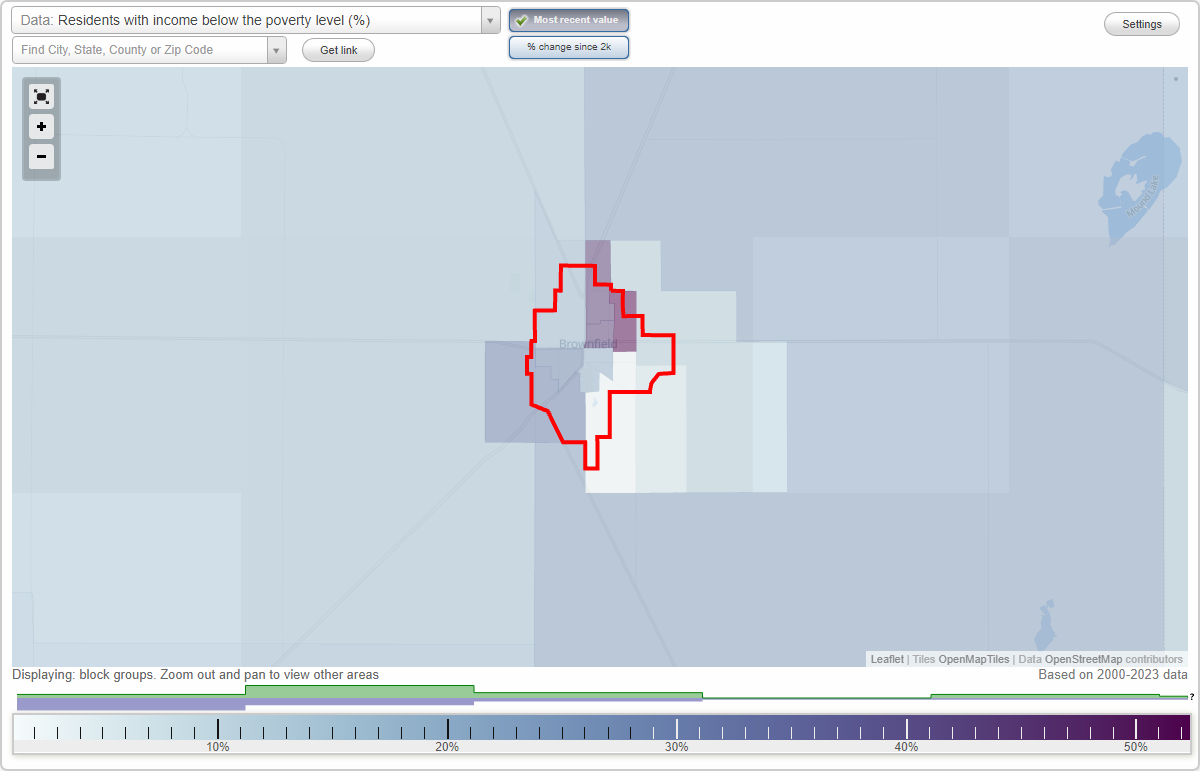Zoom out using the minus icon
Screen dimensions: 1200x771
pyautogui.click(x=41, y=156)
